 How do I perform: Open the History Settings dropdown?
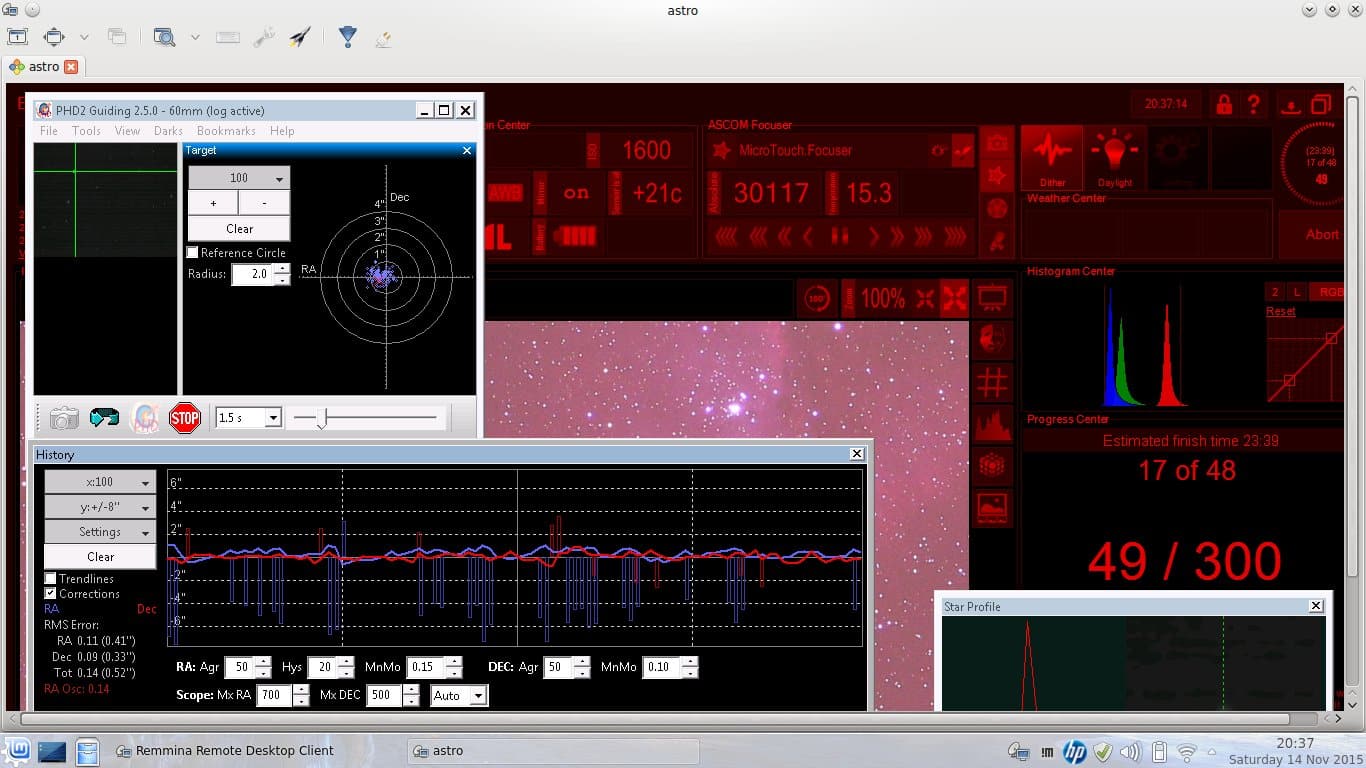point(100,532)
